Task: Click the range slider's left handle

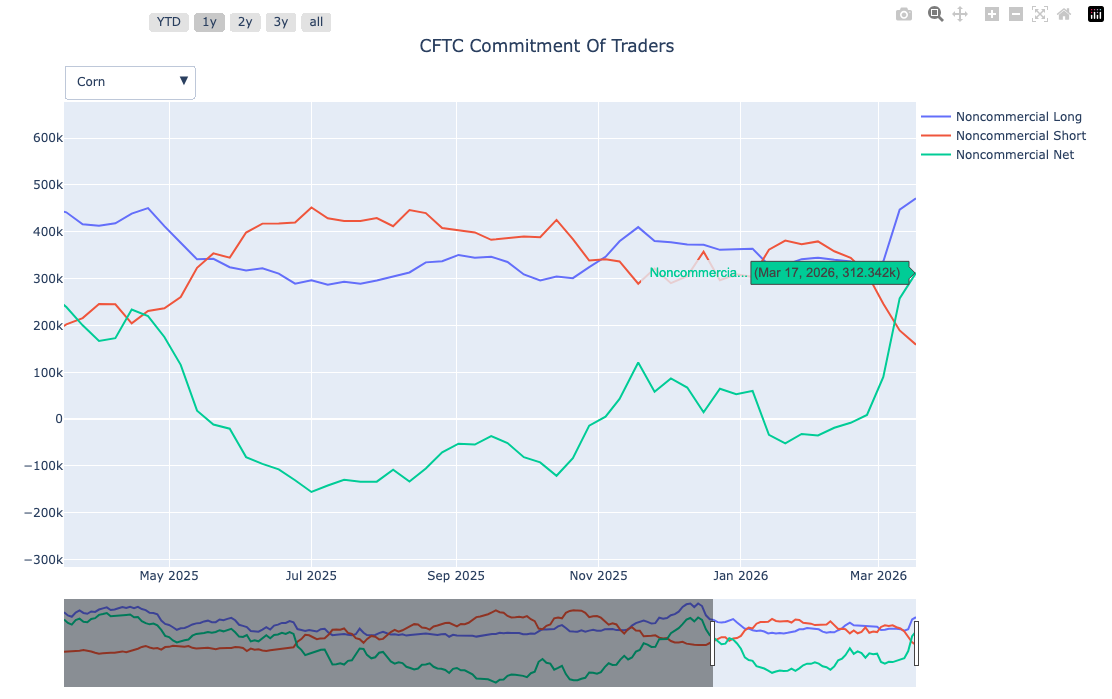Action: coord(713,643)
